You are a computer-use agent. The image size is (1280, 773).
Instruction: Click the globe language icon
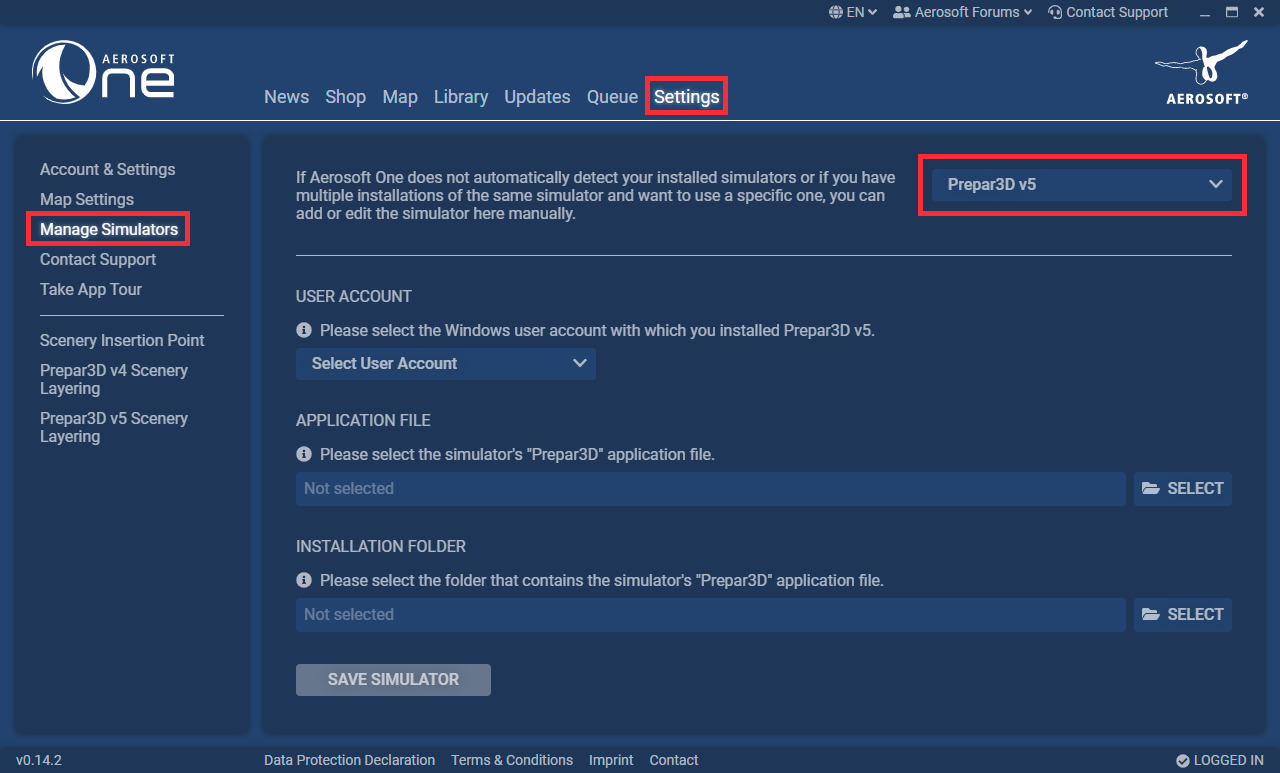click(836, 12)
